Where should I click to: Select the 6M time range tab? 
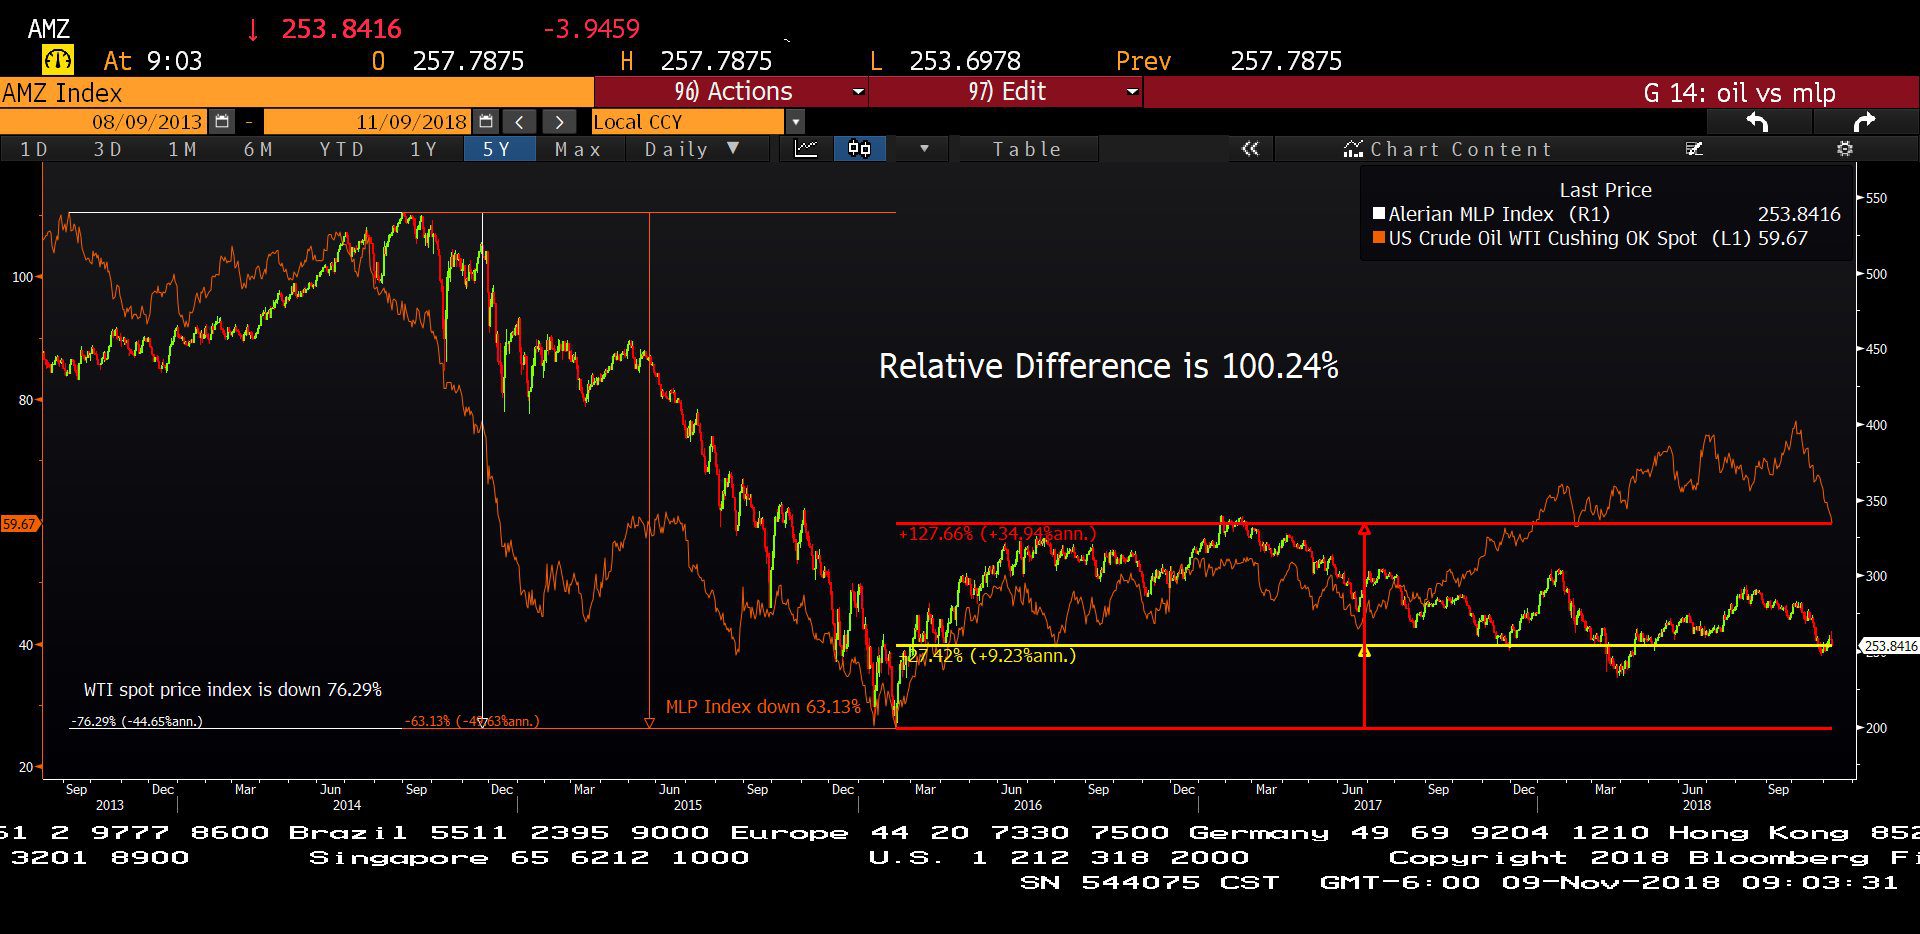click(x=258, y=149)
